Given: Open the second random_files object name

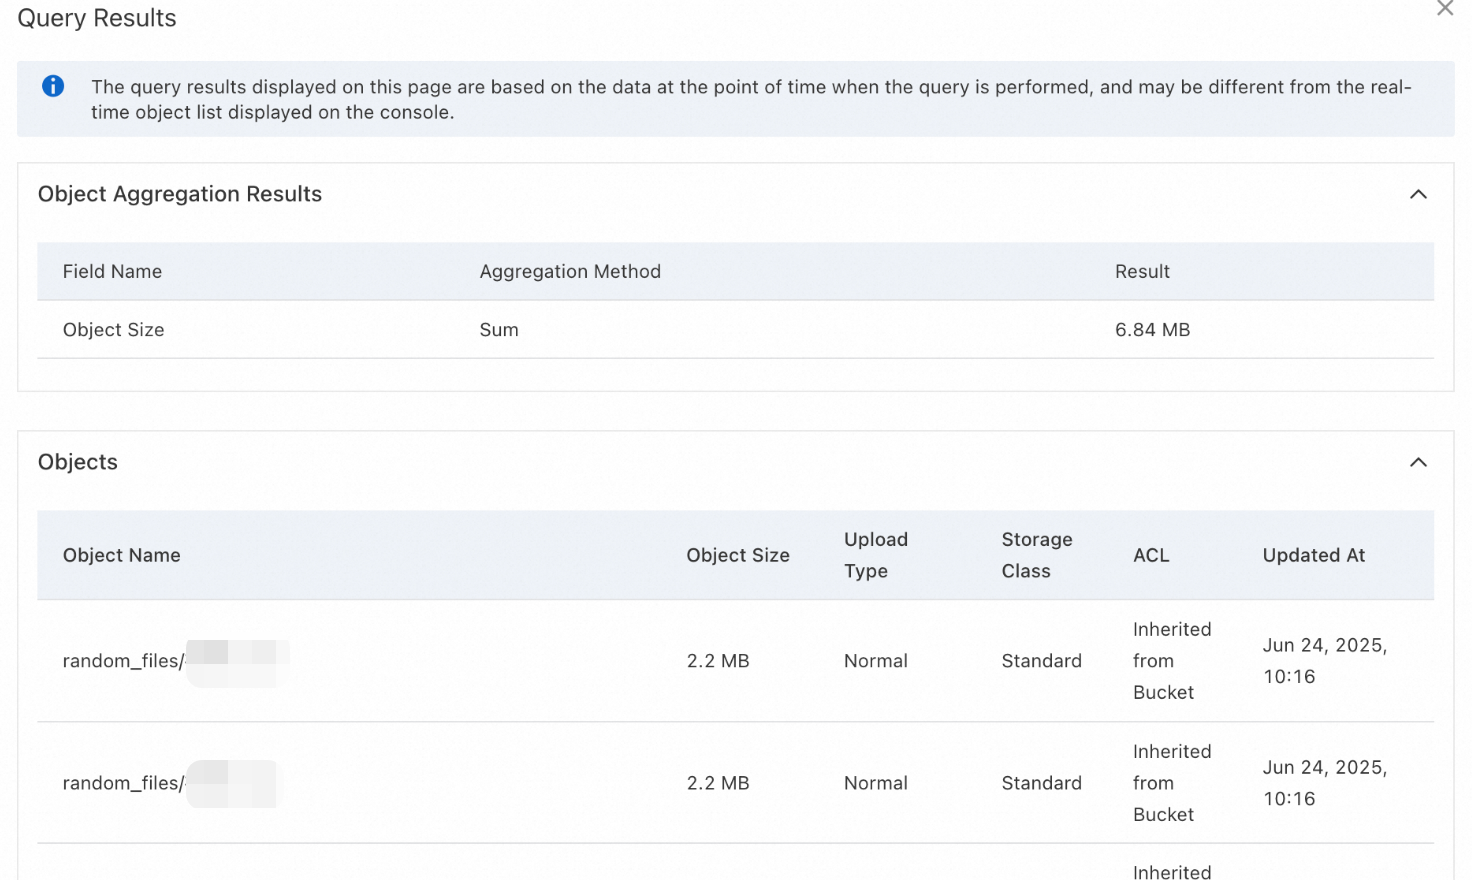Looking at the screenshot, I should tap(124, 783).
